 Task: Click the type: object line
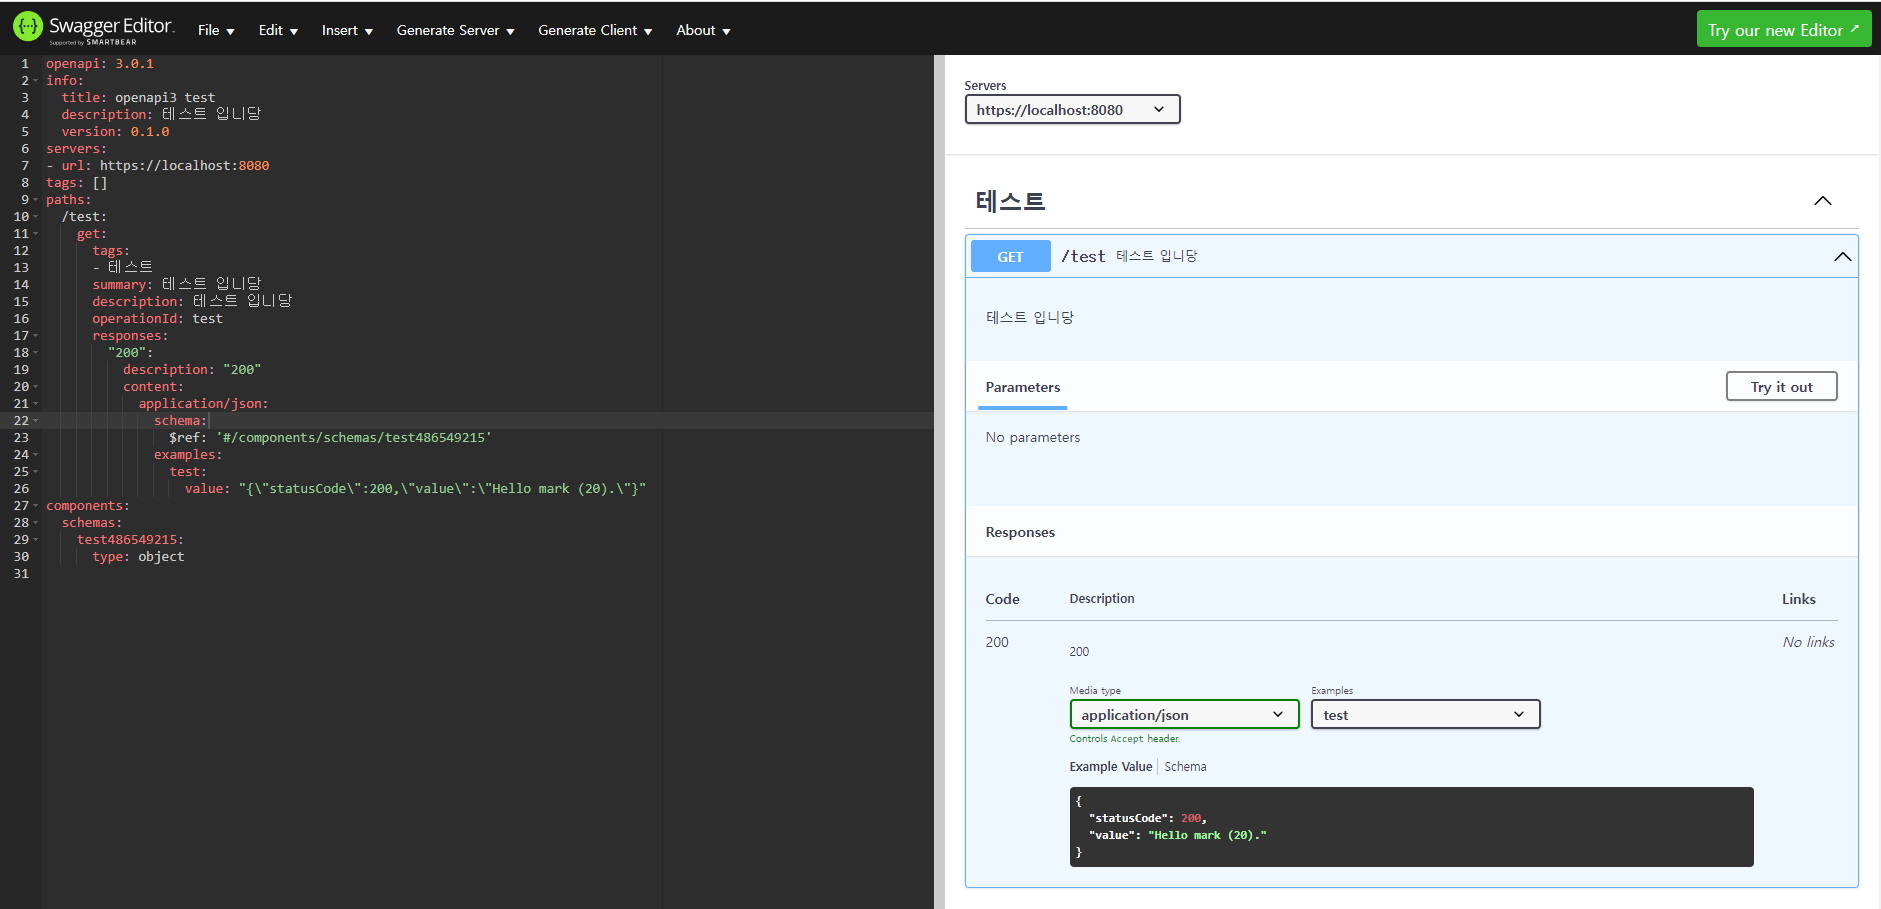click(138, 557)
